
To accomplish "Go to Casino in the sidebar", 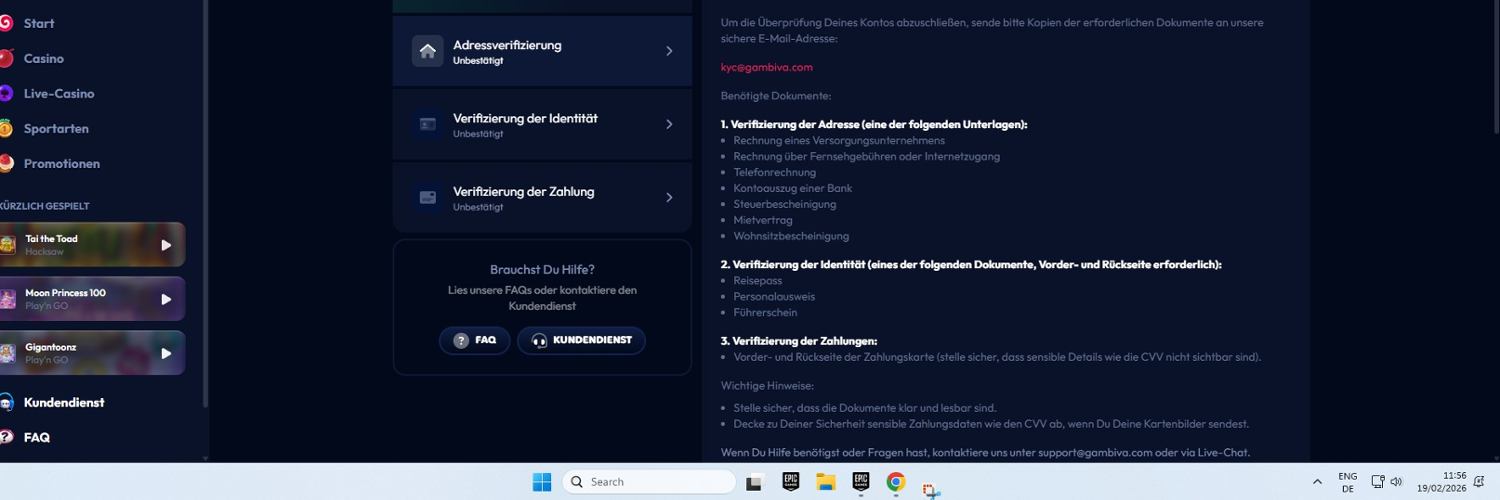I will coord(43,58).
